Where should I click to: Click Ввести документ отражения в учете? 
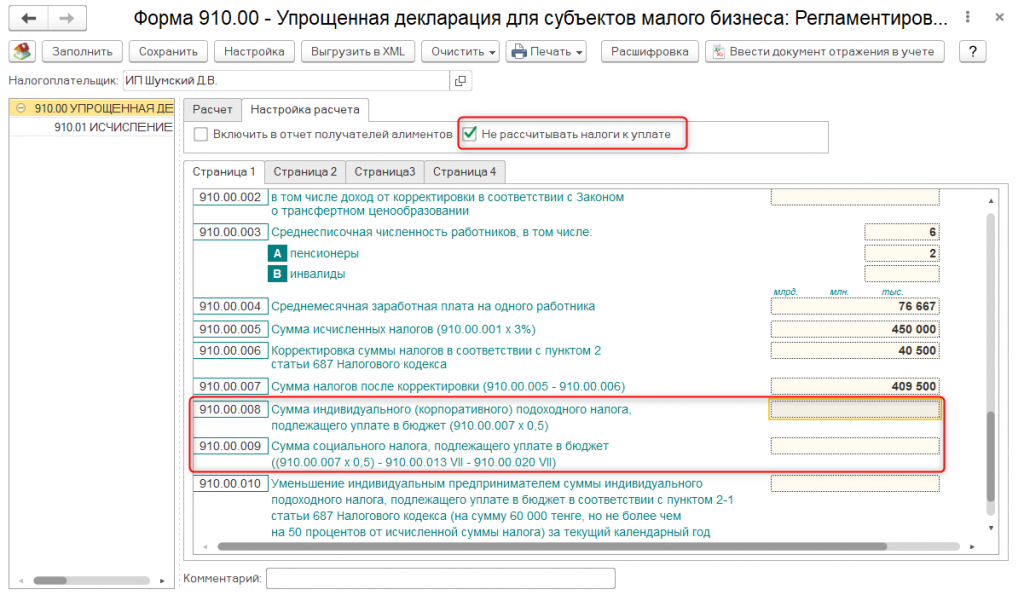(824, 52)
